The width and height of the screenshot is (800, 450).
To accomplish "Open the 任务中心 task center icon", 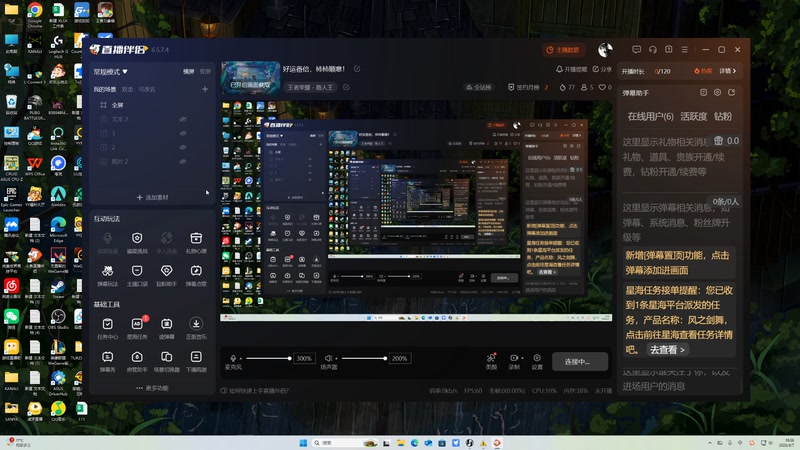I will click(108, 324).
